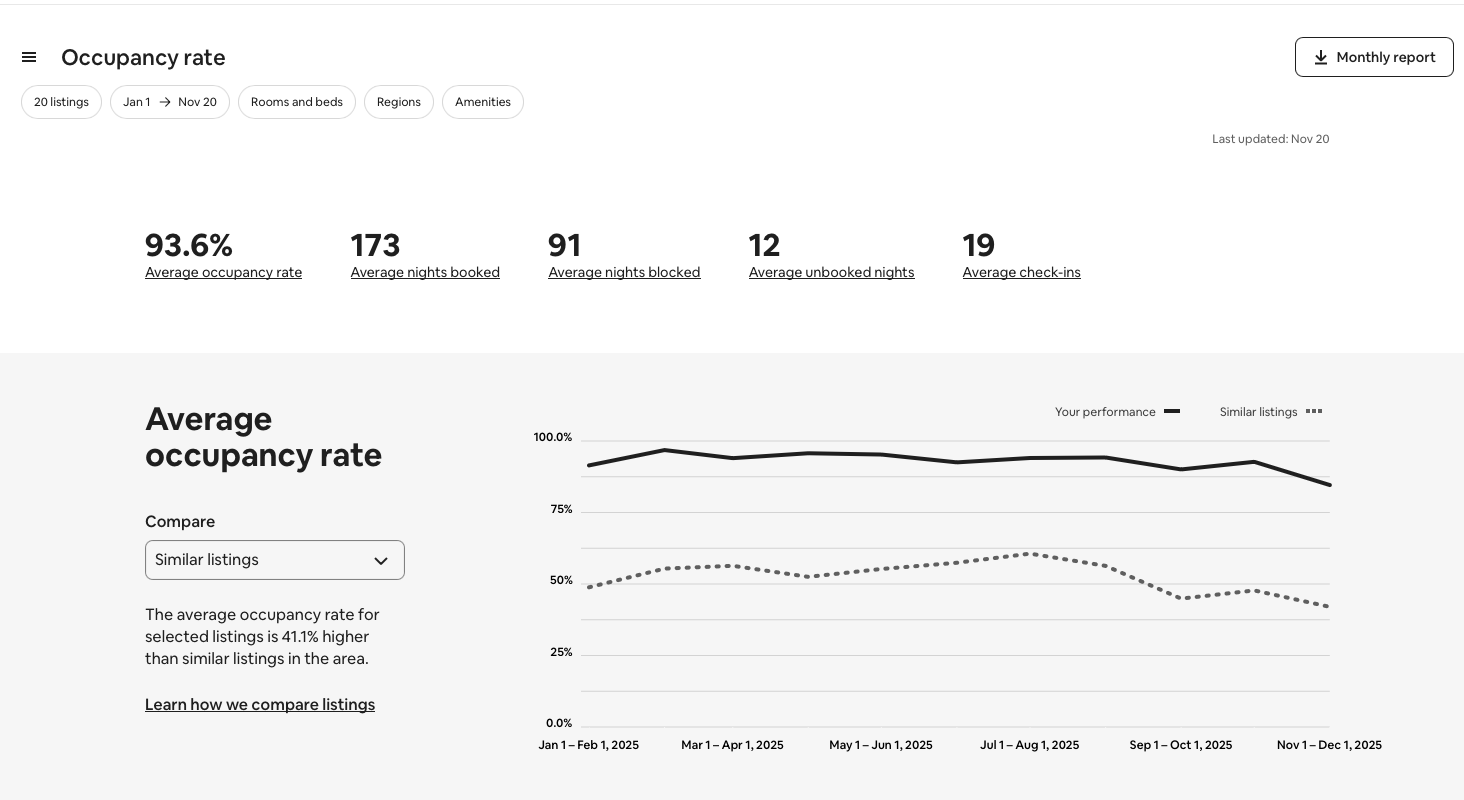The height and width of the screenshot is (800, 1464).
Task: Click the 0.0% y-axis label
Action: (559, 723)
